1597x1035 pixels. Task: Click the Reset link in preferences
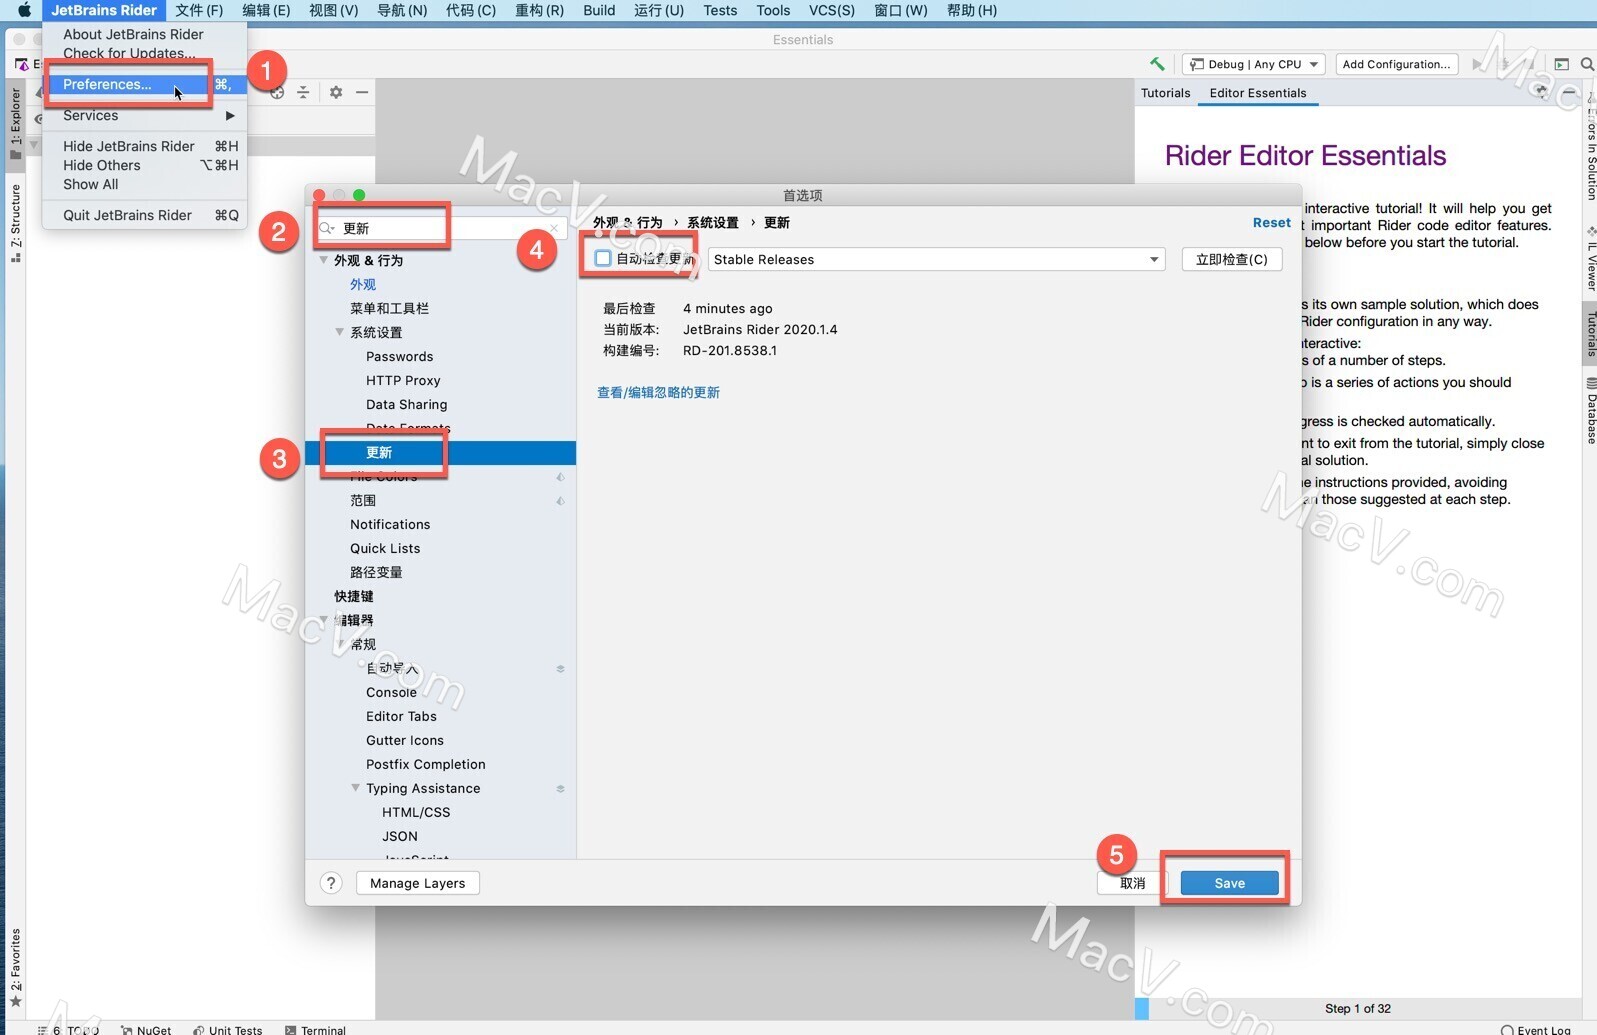[x=1272, y=222]
